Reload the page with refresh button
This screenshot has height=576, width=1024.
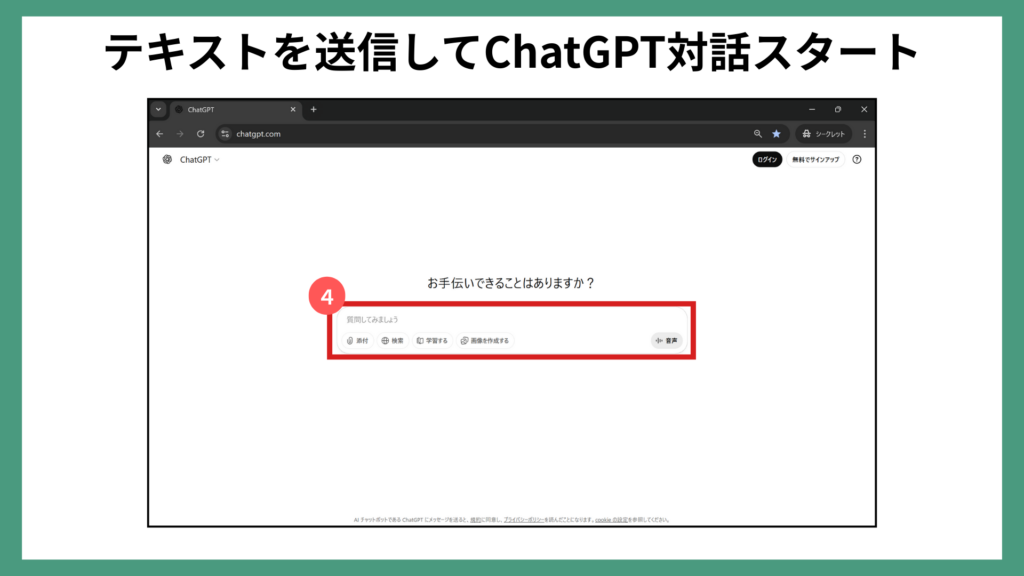(x=201, y=134)
